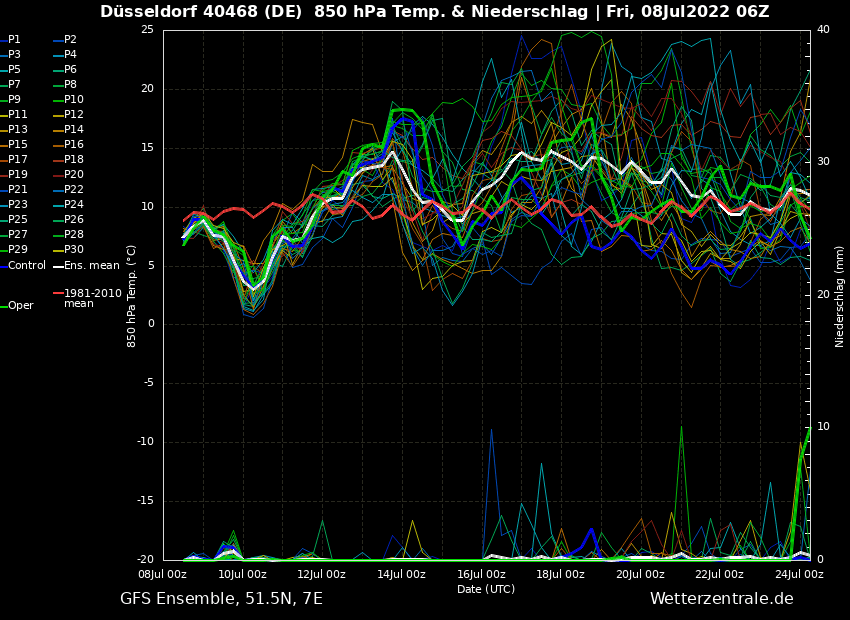Click the 850 hPa Temp. axis label
Image resolution: width=850 pixels, height=620 pixels.
(132, 295)
